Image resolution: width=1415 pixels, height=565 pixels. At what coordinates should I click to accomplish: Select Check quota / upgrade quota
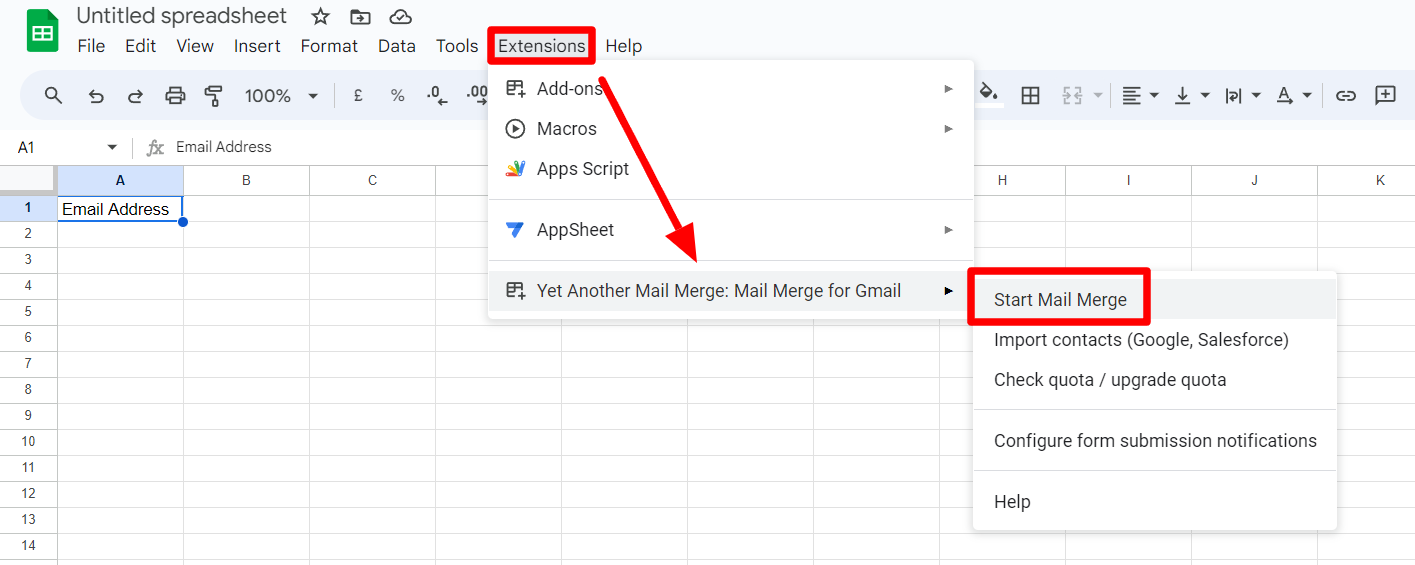(1155, 380)
